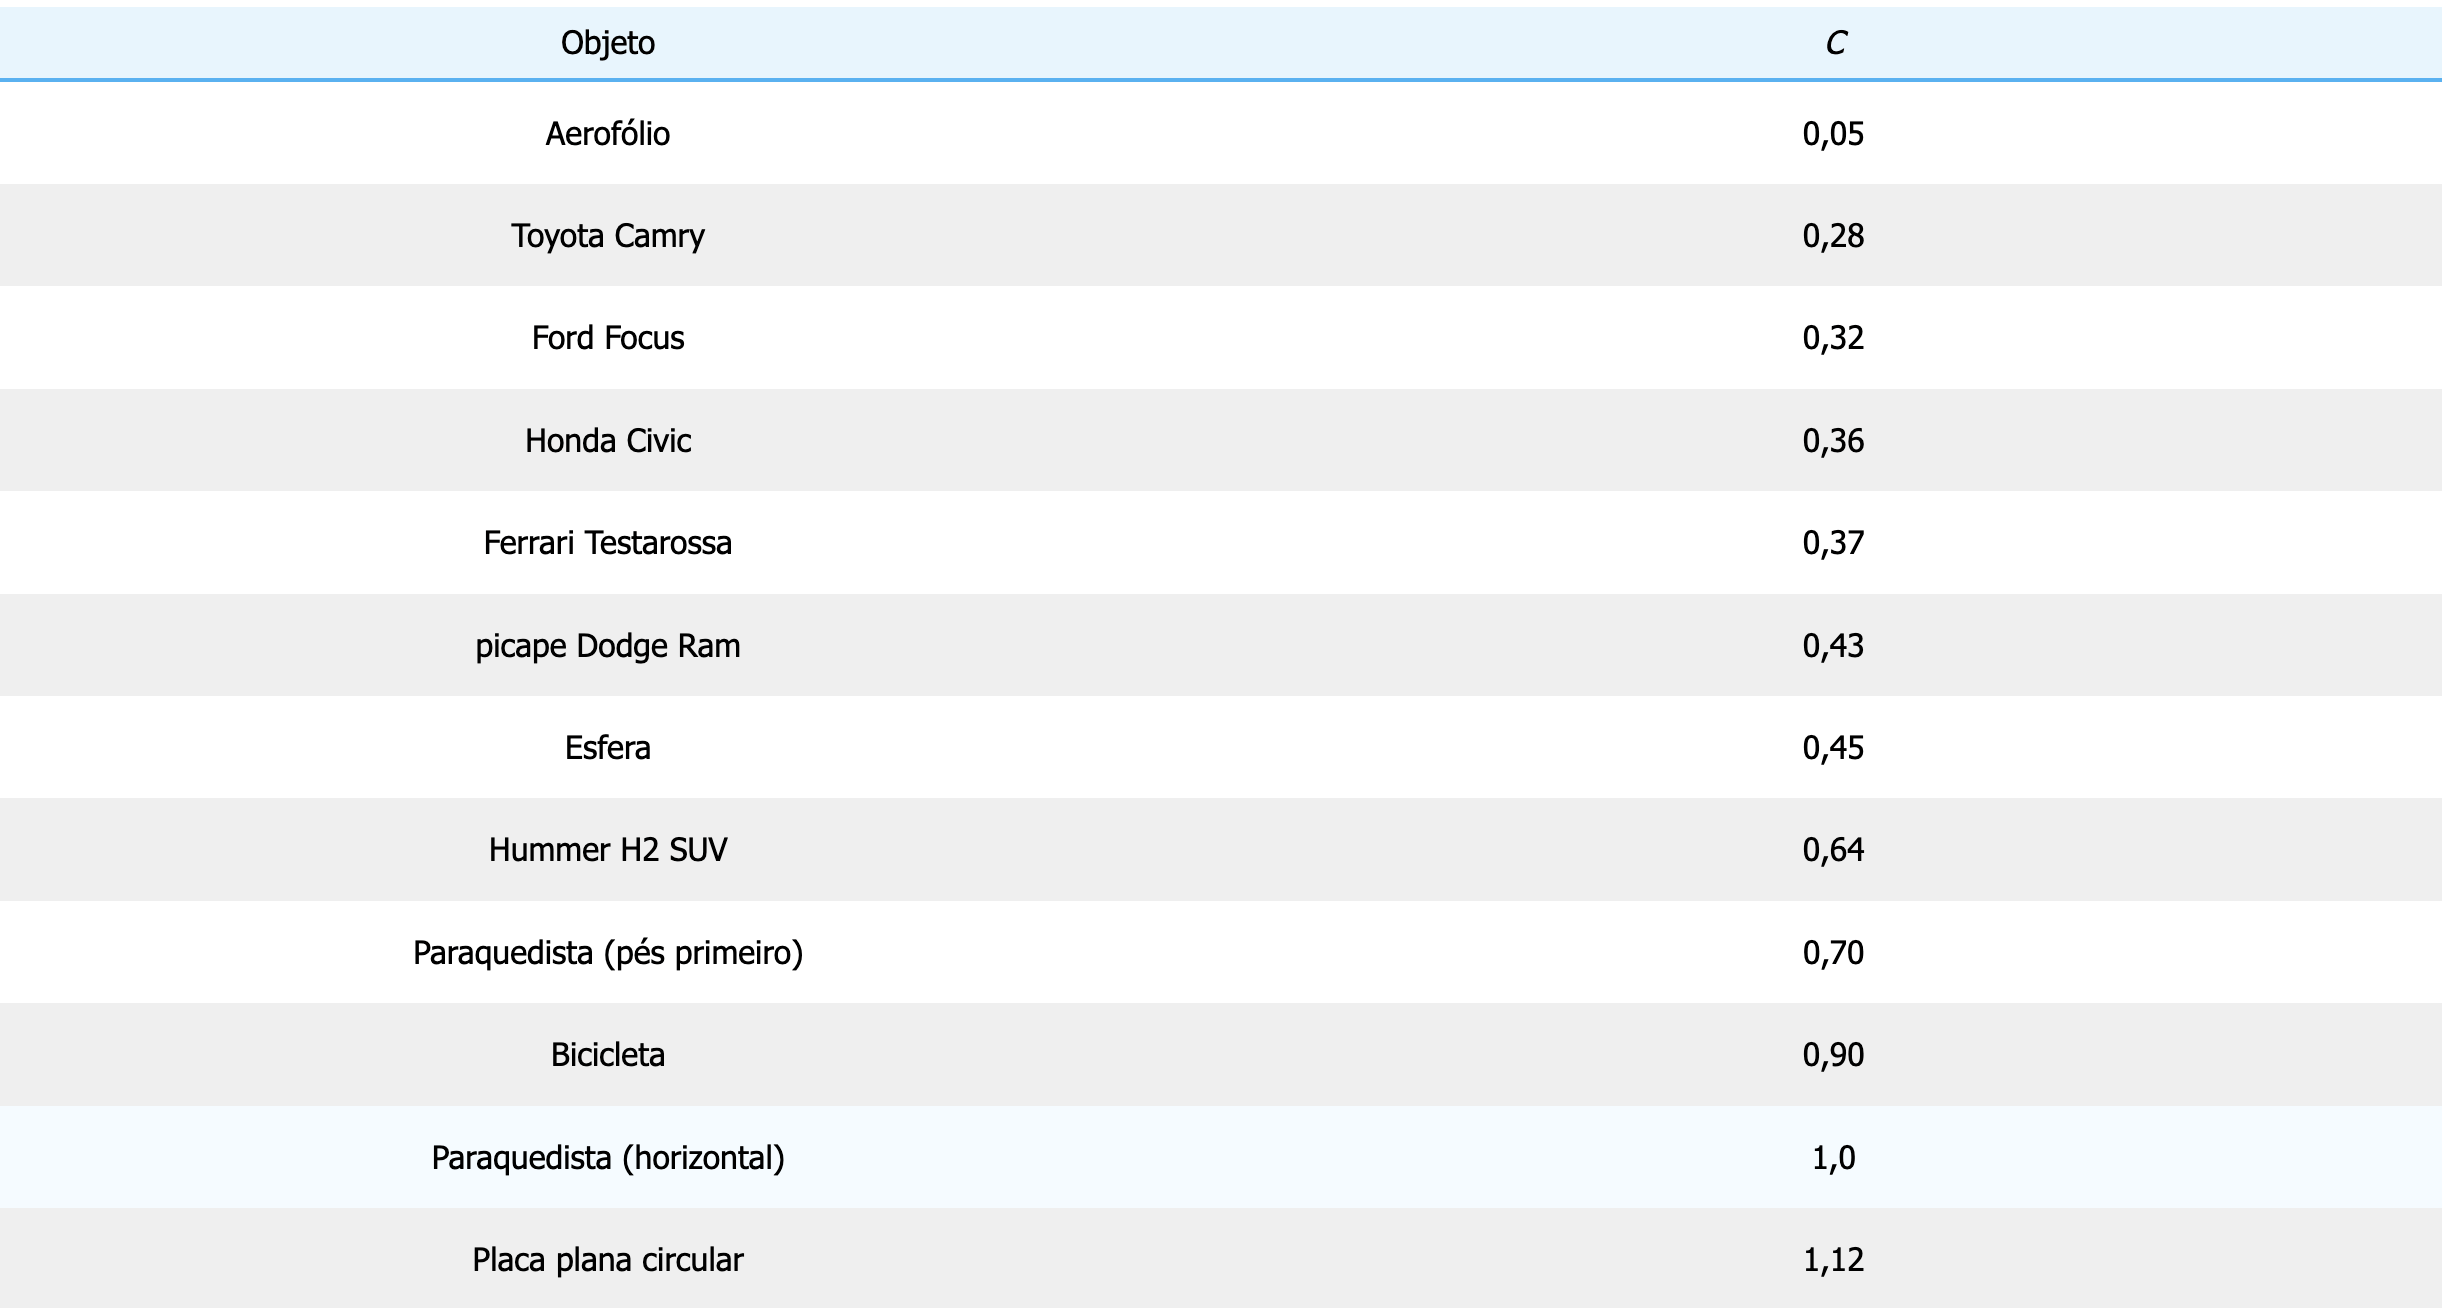Image resolution: width=2442 pixels, height=1308 pixels.
Task: Select Ferrari Testarossa in the table
Action: click(607, 543)
